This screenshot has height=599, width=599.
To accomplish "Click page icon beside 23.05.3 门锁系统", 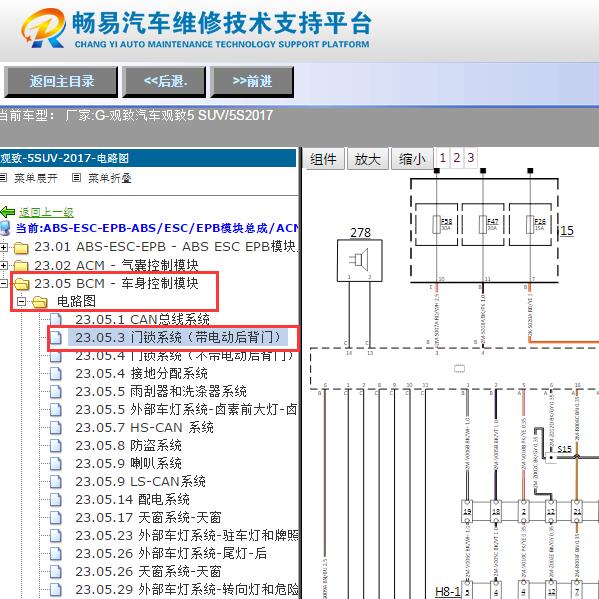I will [56, 338].
